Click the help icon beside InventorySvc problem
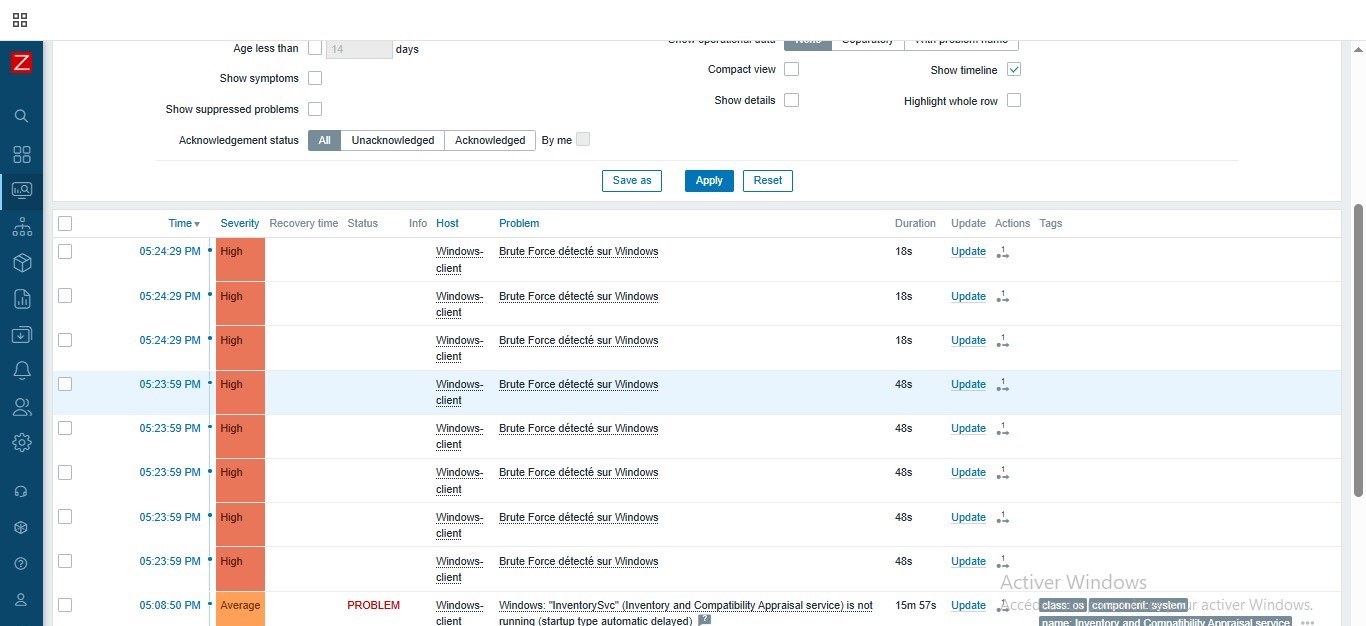Viewport: 1366px width, 626px height. click(x=704, y=620)
